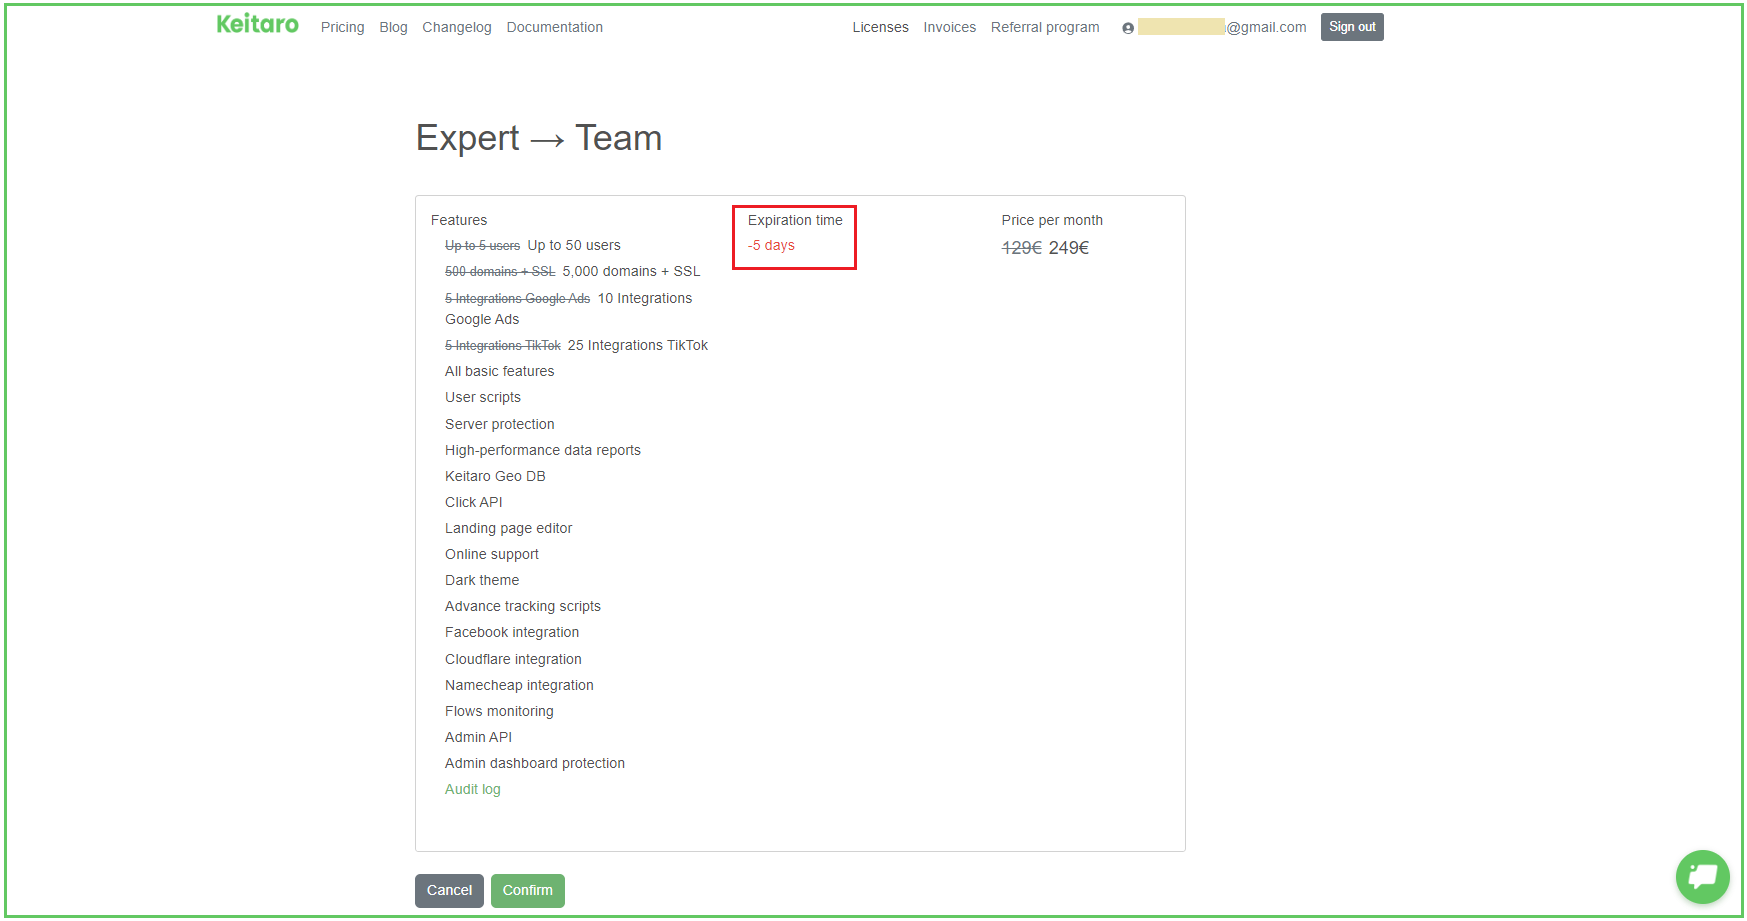
Task: Click 'High-performance data reports' row
Action: [x=542, y=450]
